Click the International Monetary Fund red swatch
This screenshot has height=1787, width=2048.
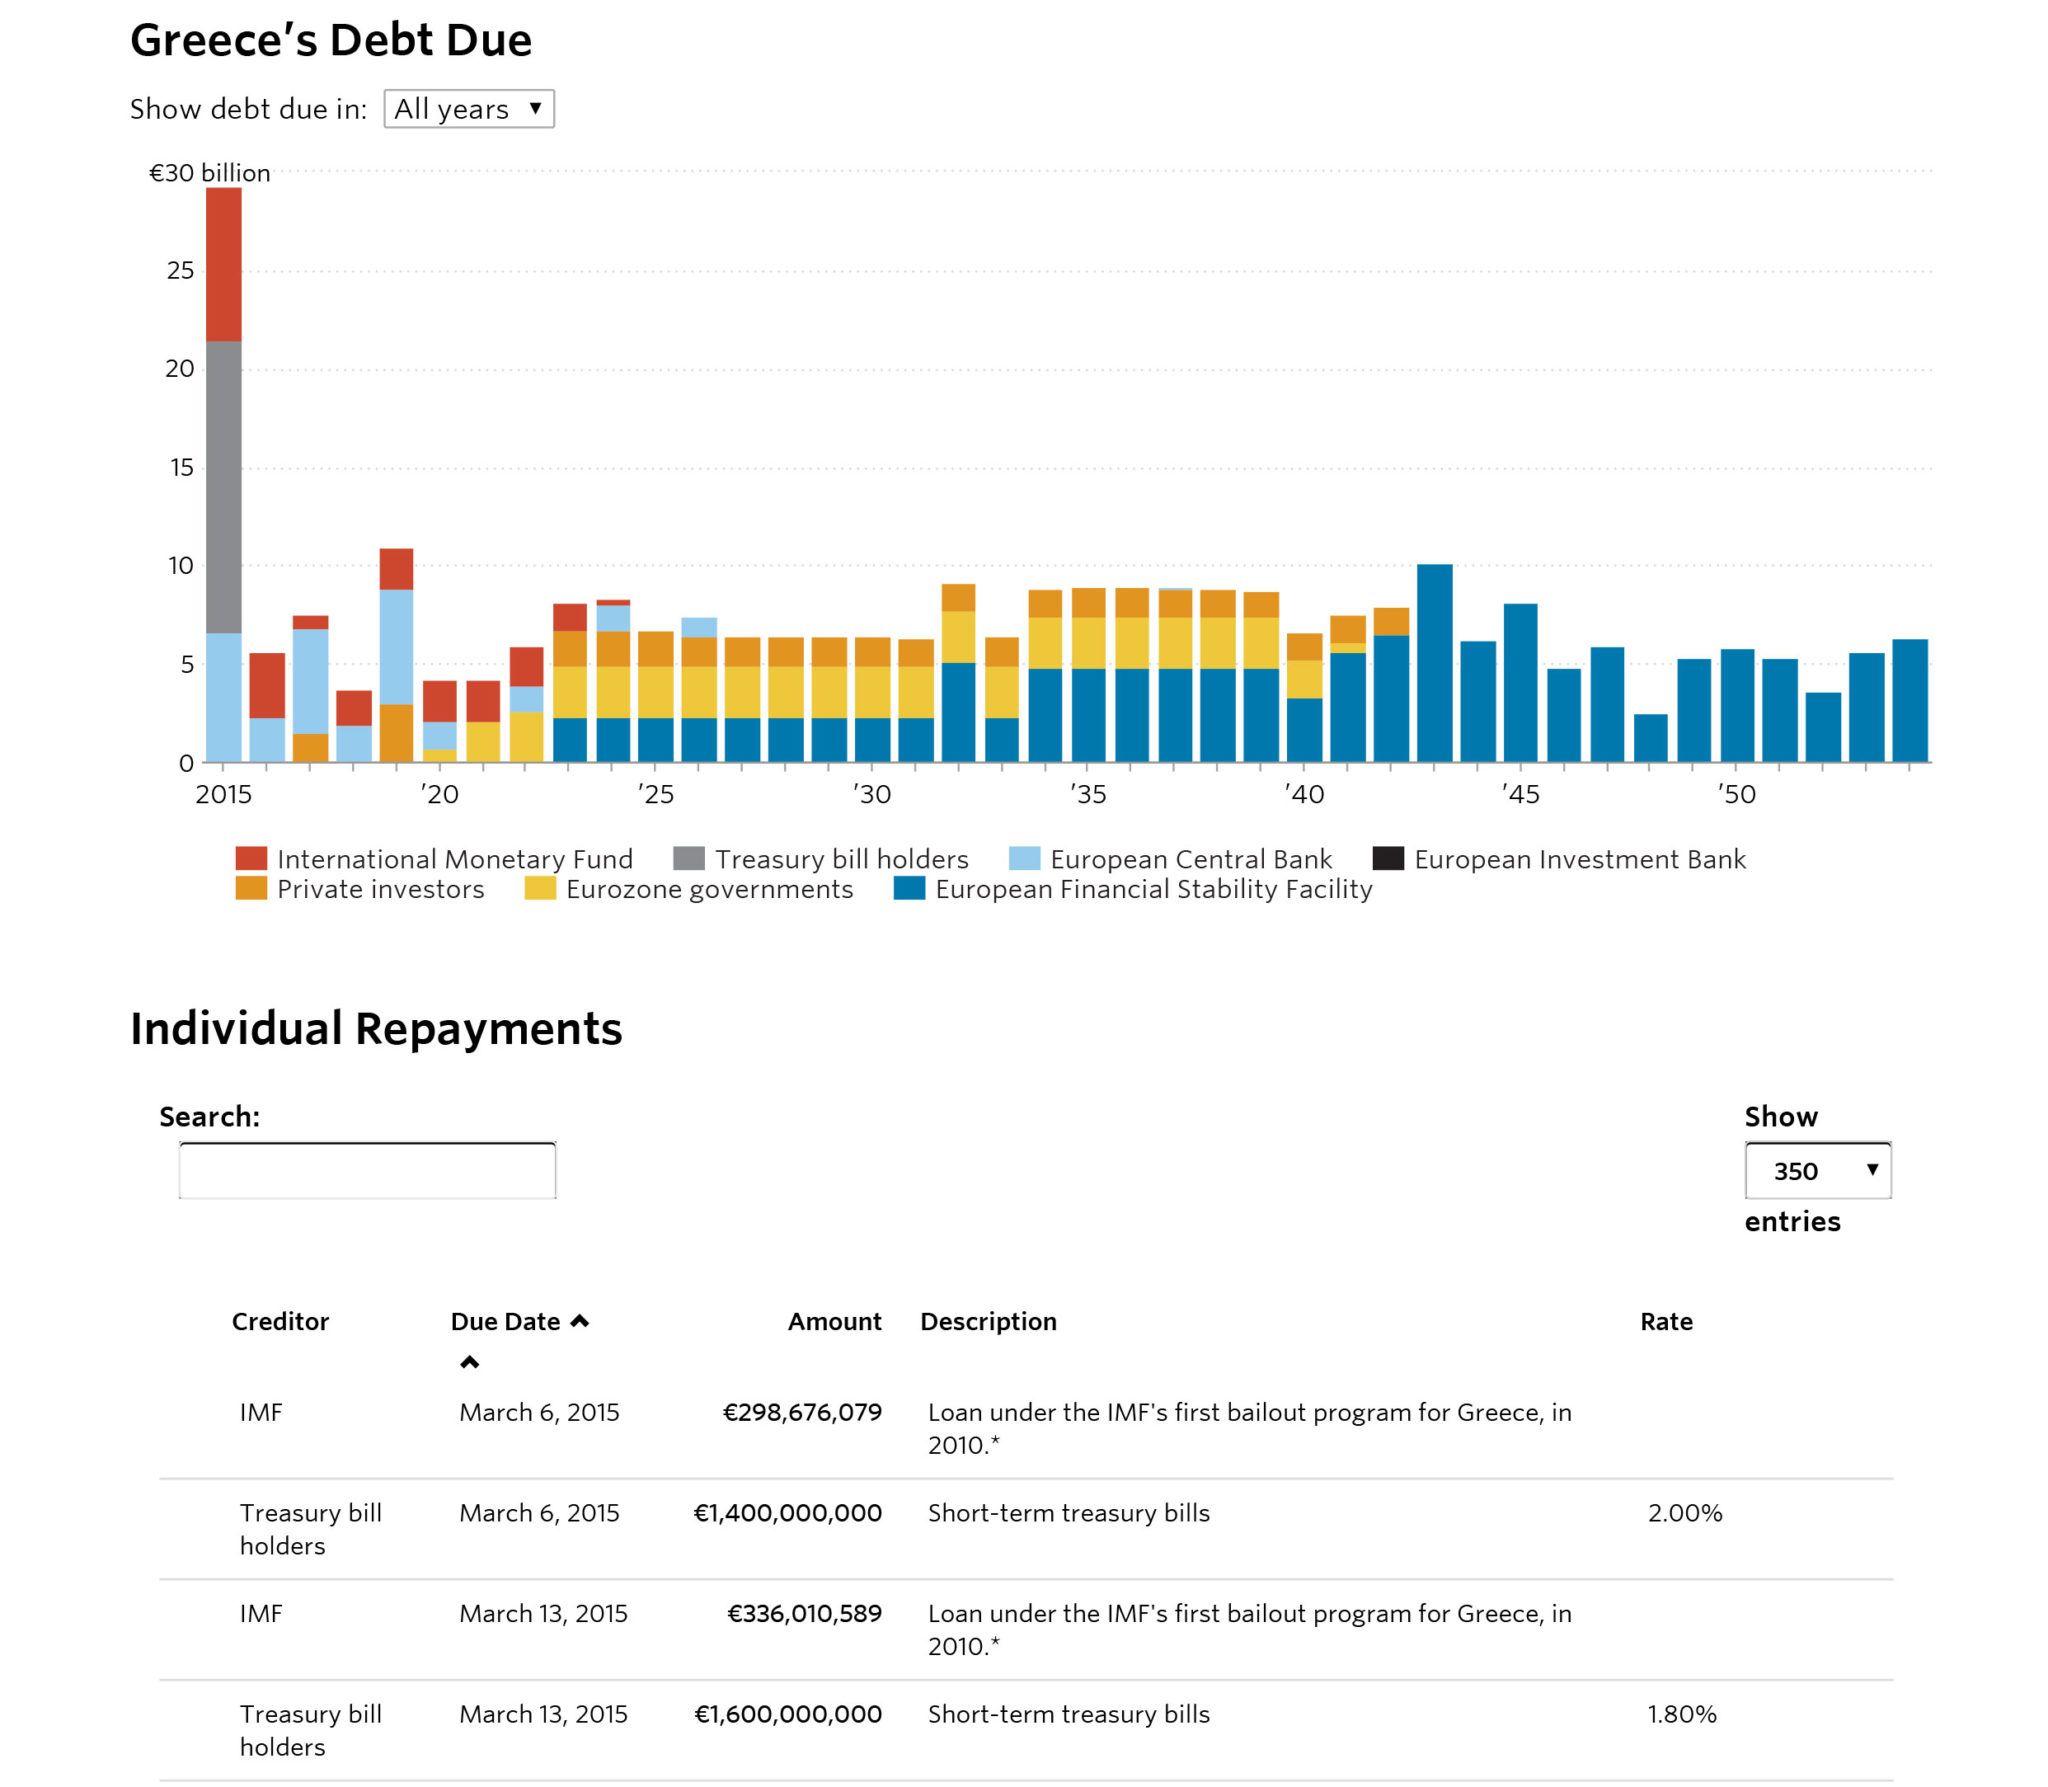point(251,858)
